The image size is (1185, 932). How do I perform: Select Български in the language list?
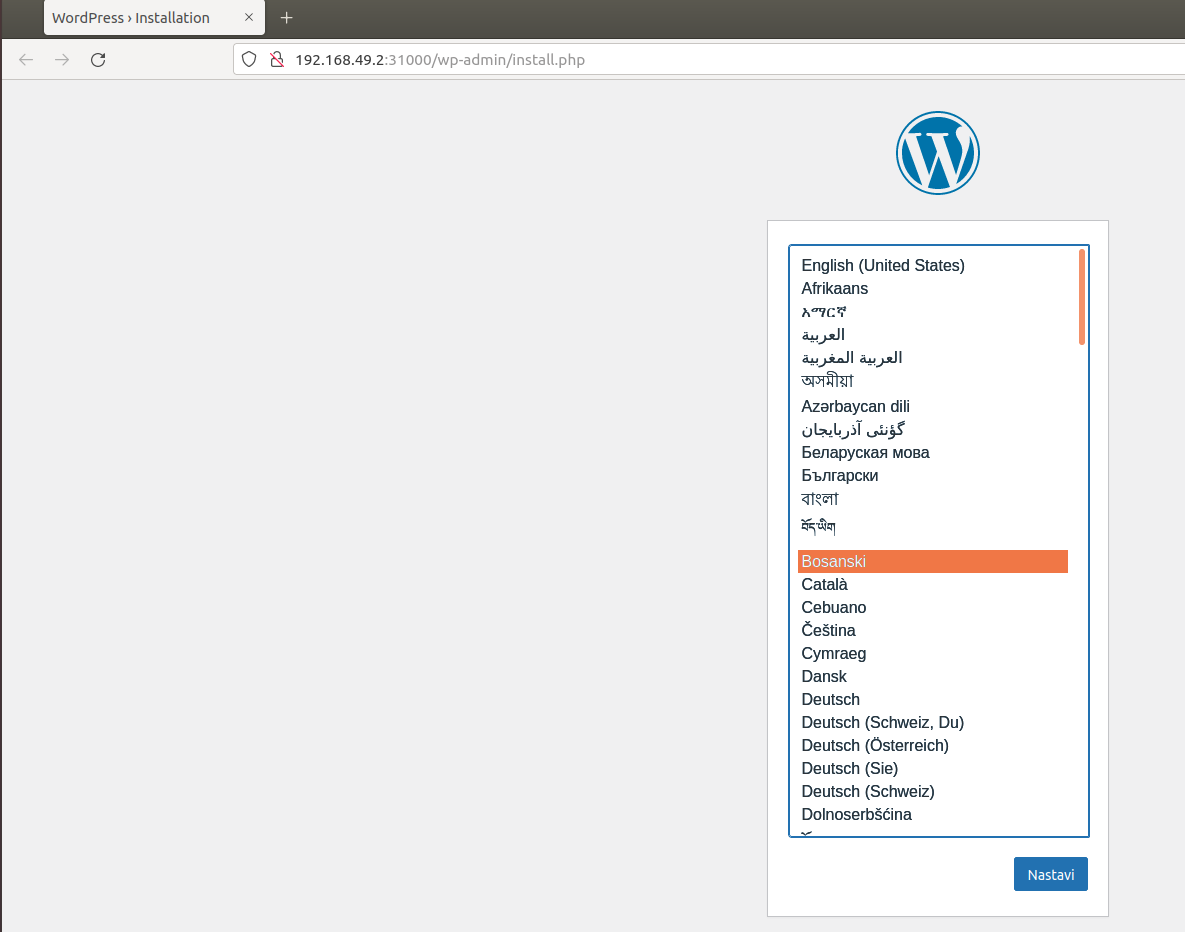pos(933,475)
